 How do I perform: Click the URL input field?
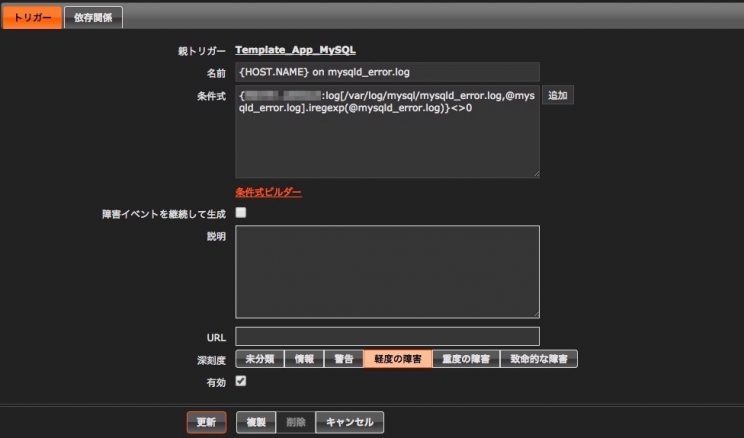[387, 336]
